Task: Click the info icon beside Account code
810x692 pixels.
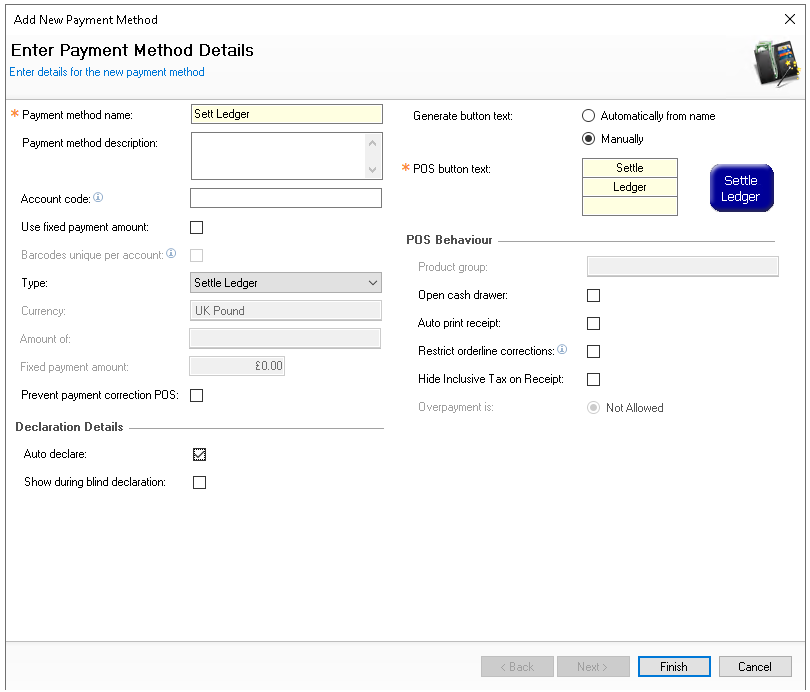Action: tap(98, 198)
